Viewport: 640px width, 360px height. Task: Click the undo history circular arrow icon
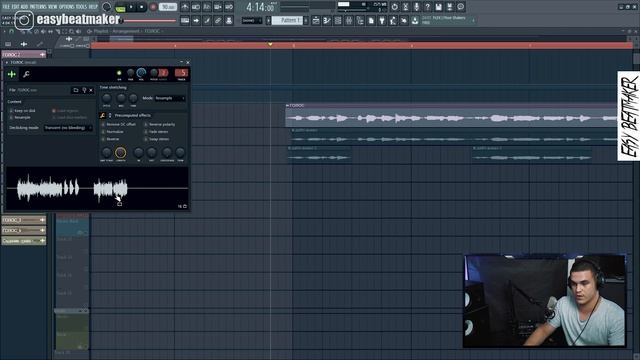coord(394,7)
